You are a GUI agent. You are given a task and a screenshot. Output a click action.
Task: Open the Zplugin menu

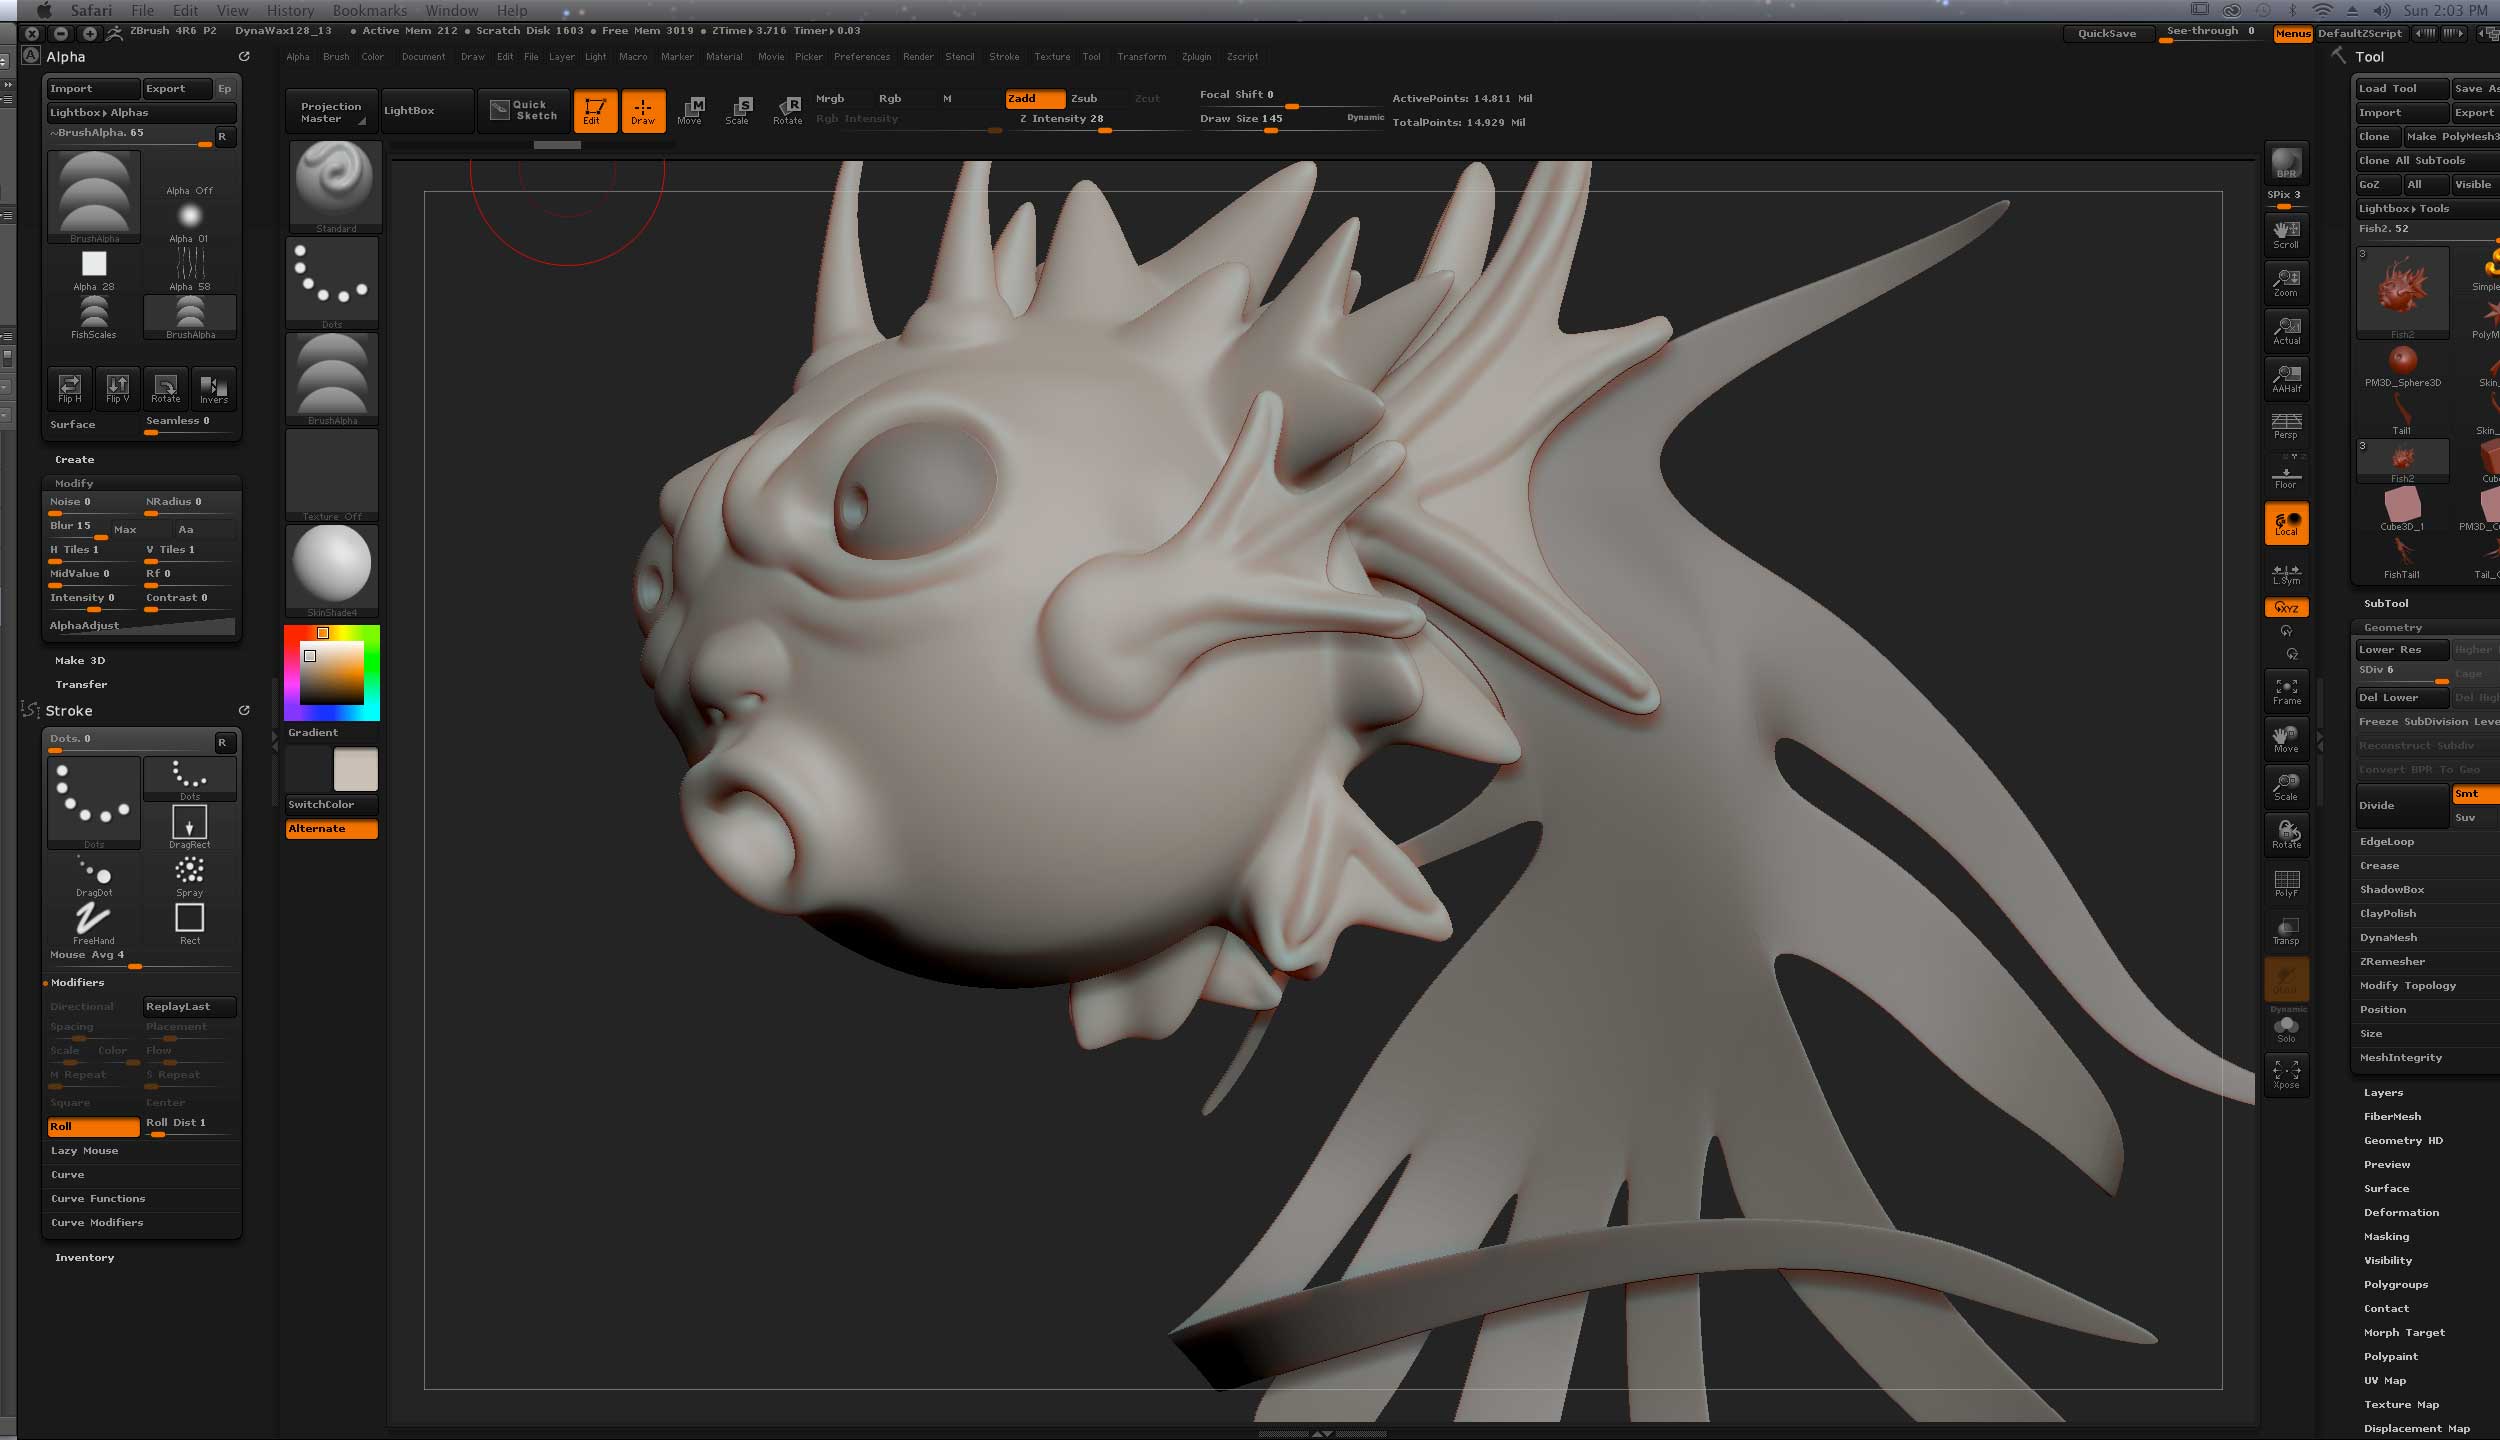(x=1196, y=57)
